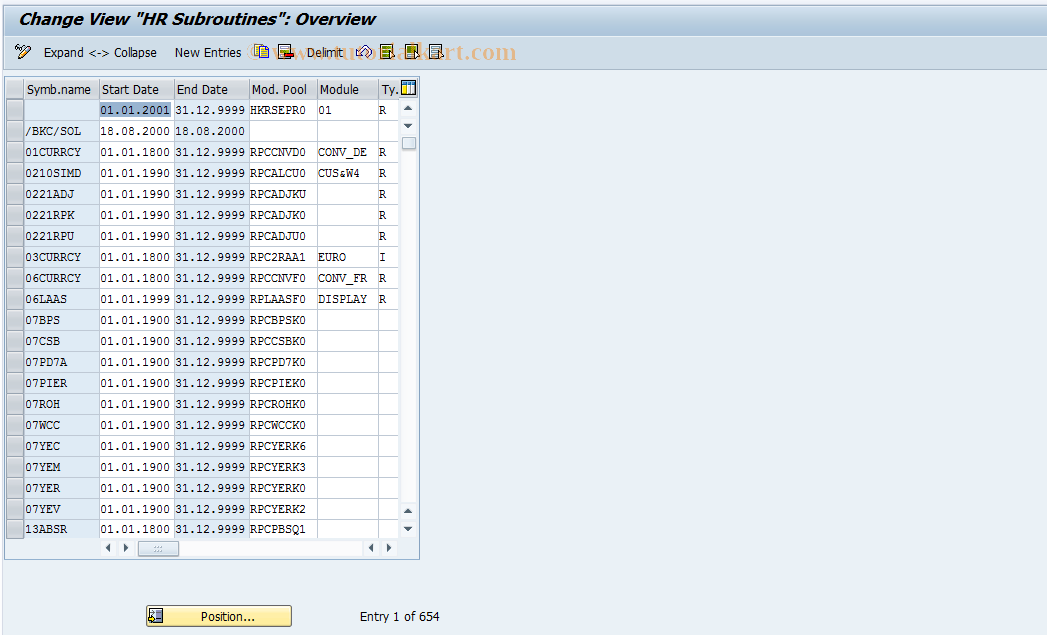Click the Select Block icon

coord(412,51)
